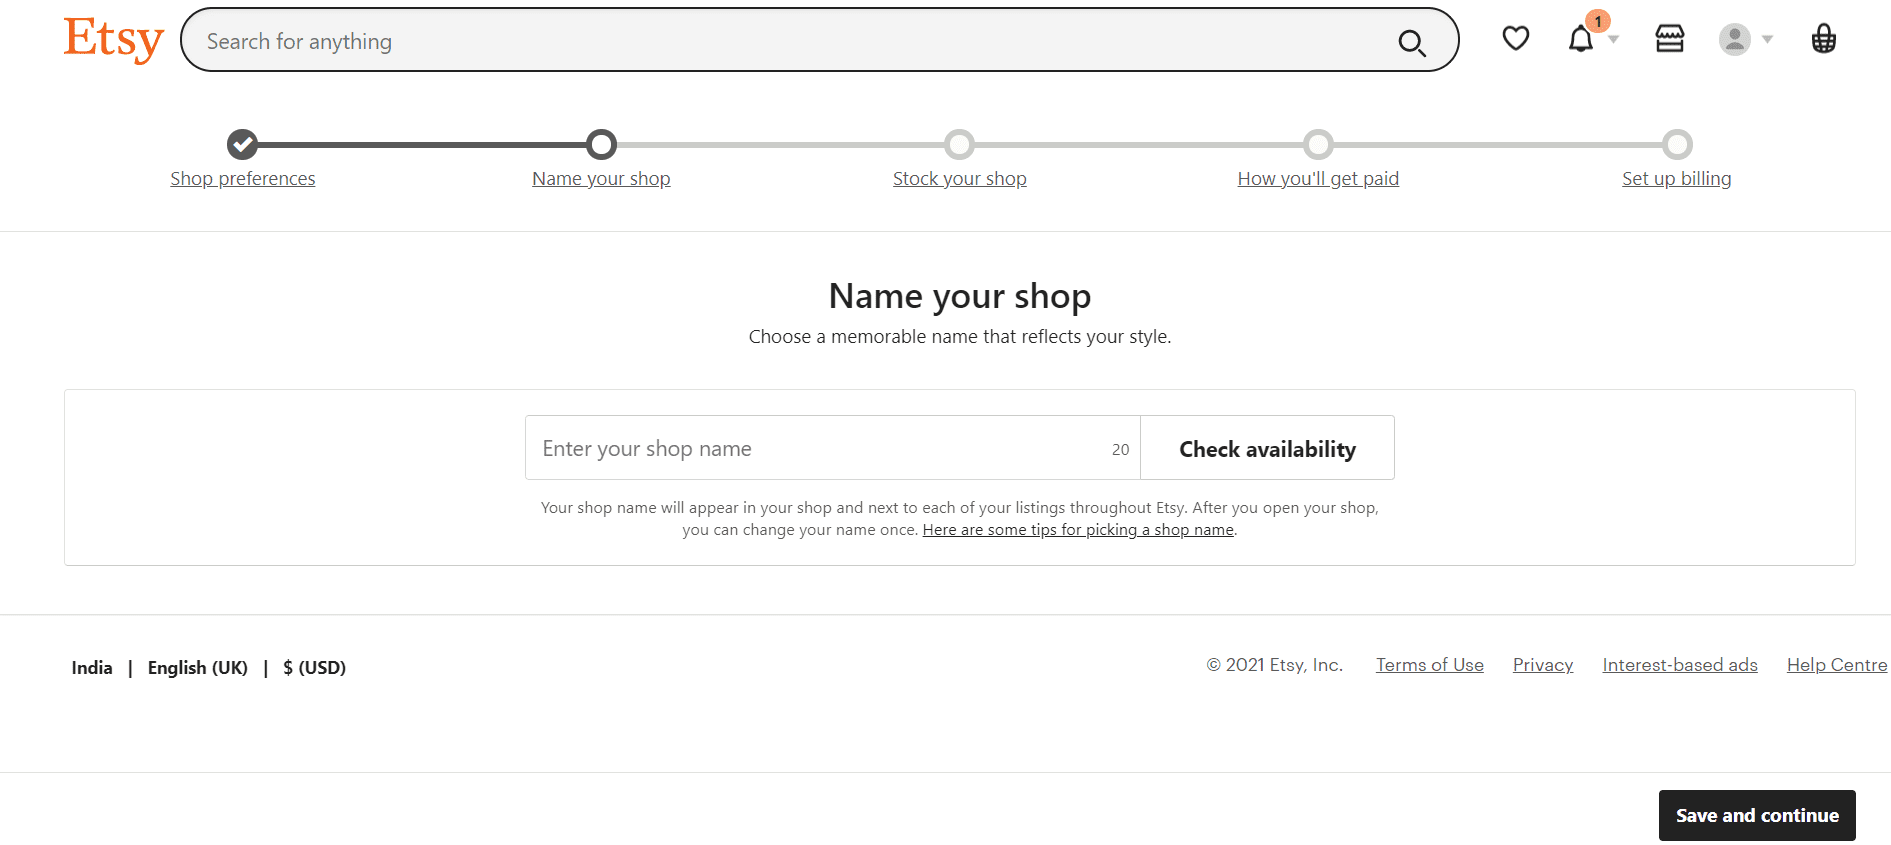Open Interest-based ads link
The image size is (1891, 845).
pos(1680,665)
